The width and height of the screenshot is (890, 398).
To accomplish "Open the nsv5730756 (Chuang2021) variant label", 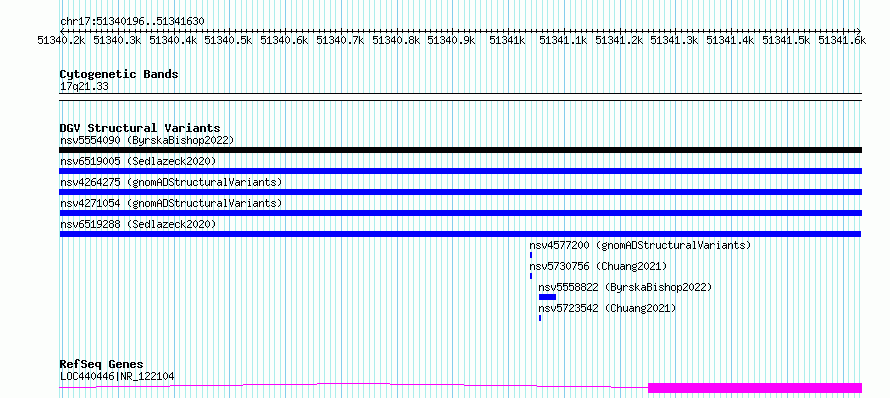I will click(x=598, y=266).
